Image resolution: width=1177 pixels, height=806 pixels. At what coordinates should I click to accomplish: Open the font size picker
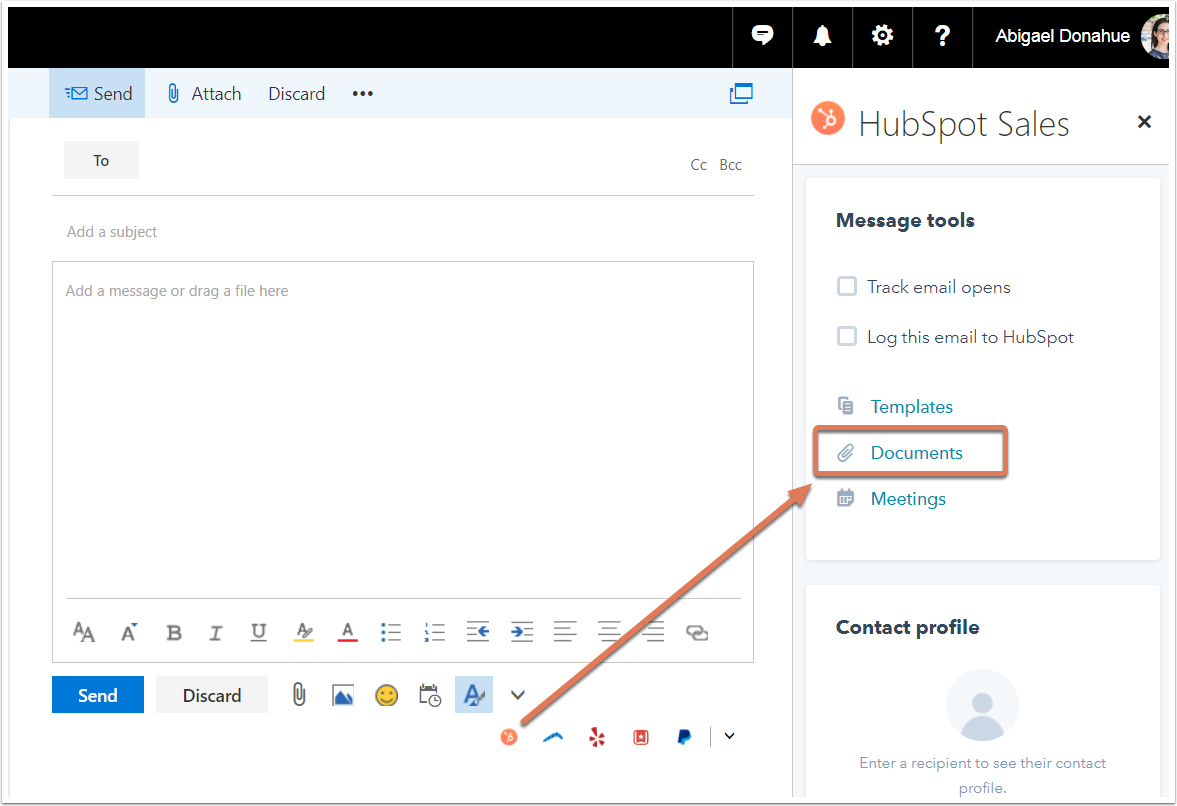pos(129,632)
